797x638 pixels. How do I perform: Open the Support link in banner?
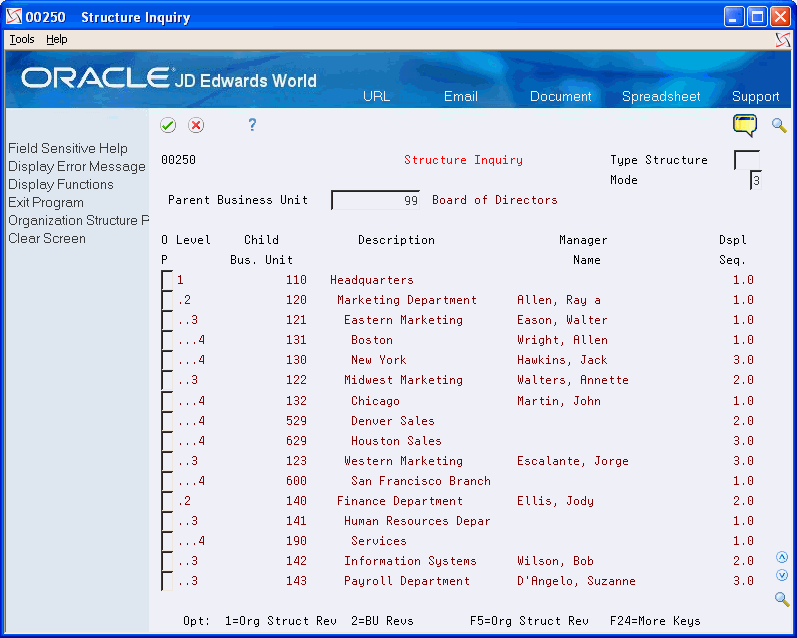(x=755, y=96)
